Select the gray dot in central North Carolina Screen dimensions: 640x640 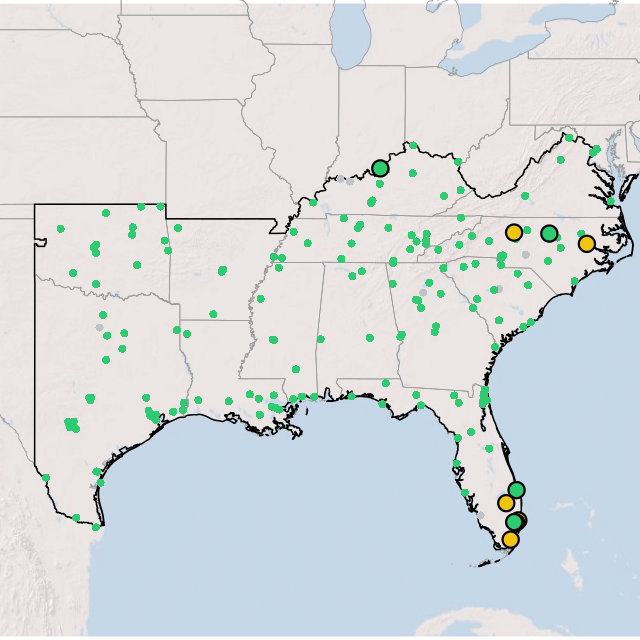(x=526, y=255)
